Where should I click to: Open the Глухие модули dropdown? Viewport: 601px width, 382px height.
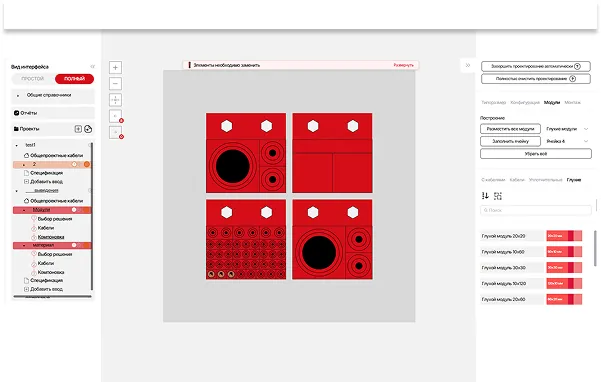[x=567, y=129]
